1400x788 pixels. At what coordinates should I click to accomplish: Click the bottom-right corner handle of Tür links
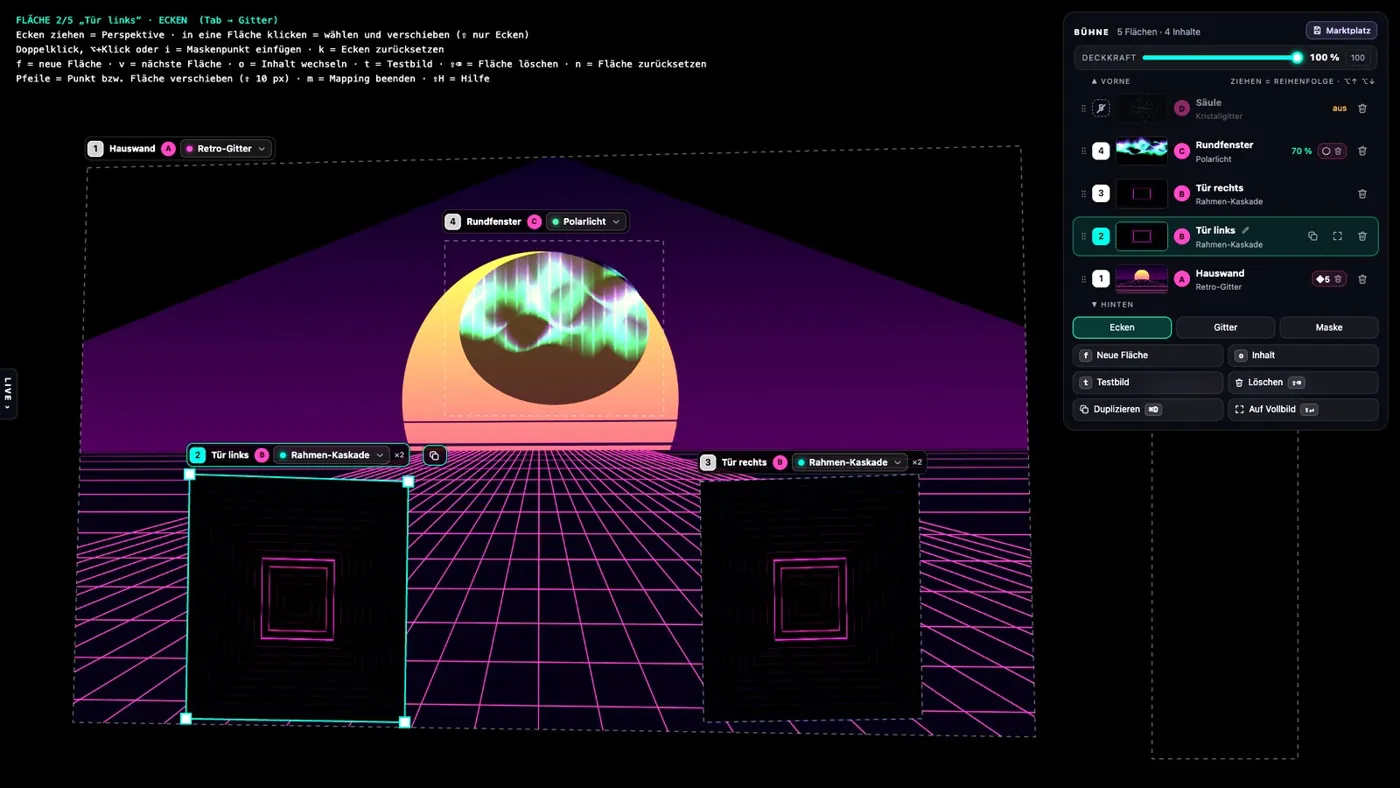[405, 722]
